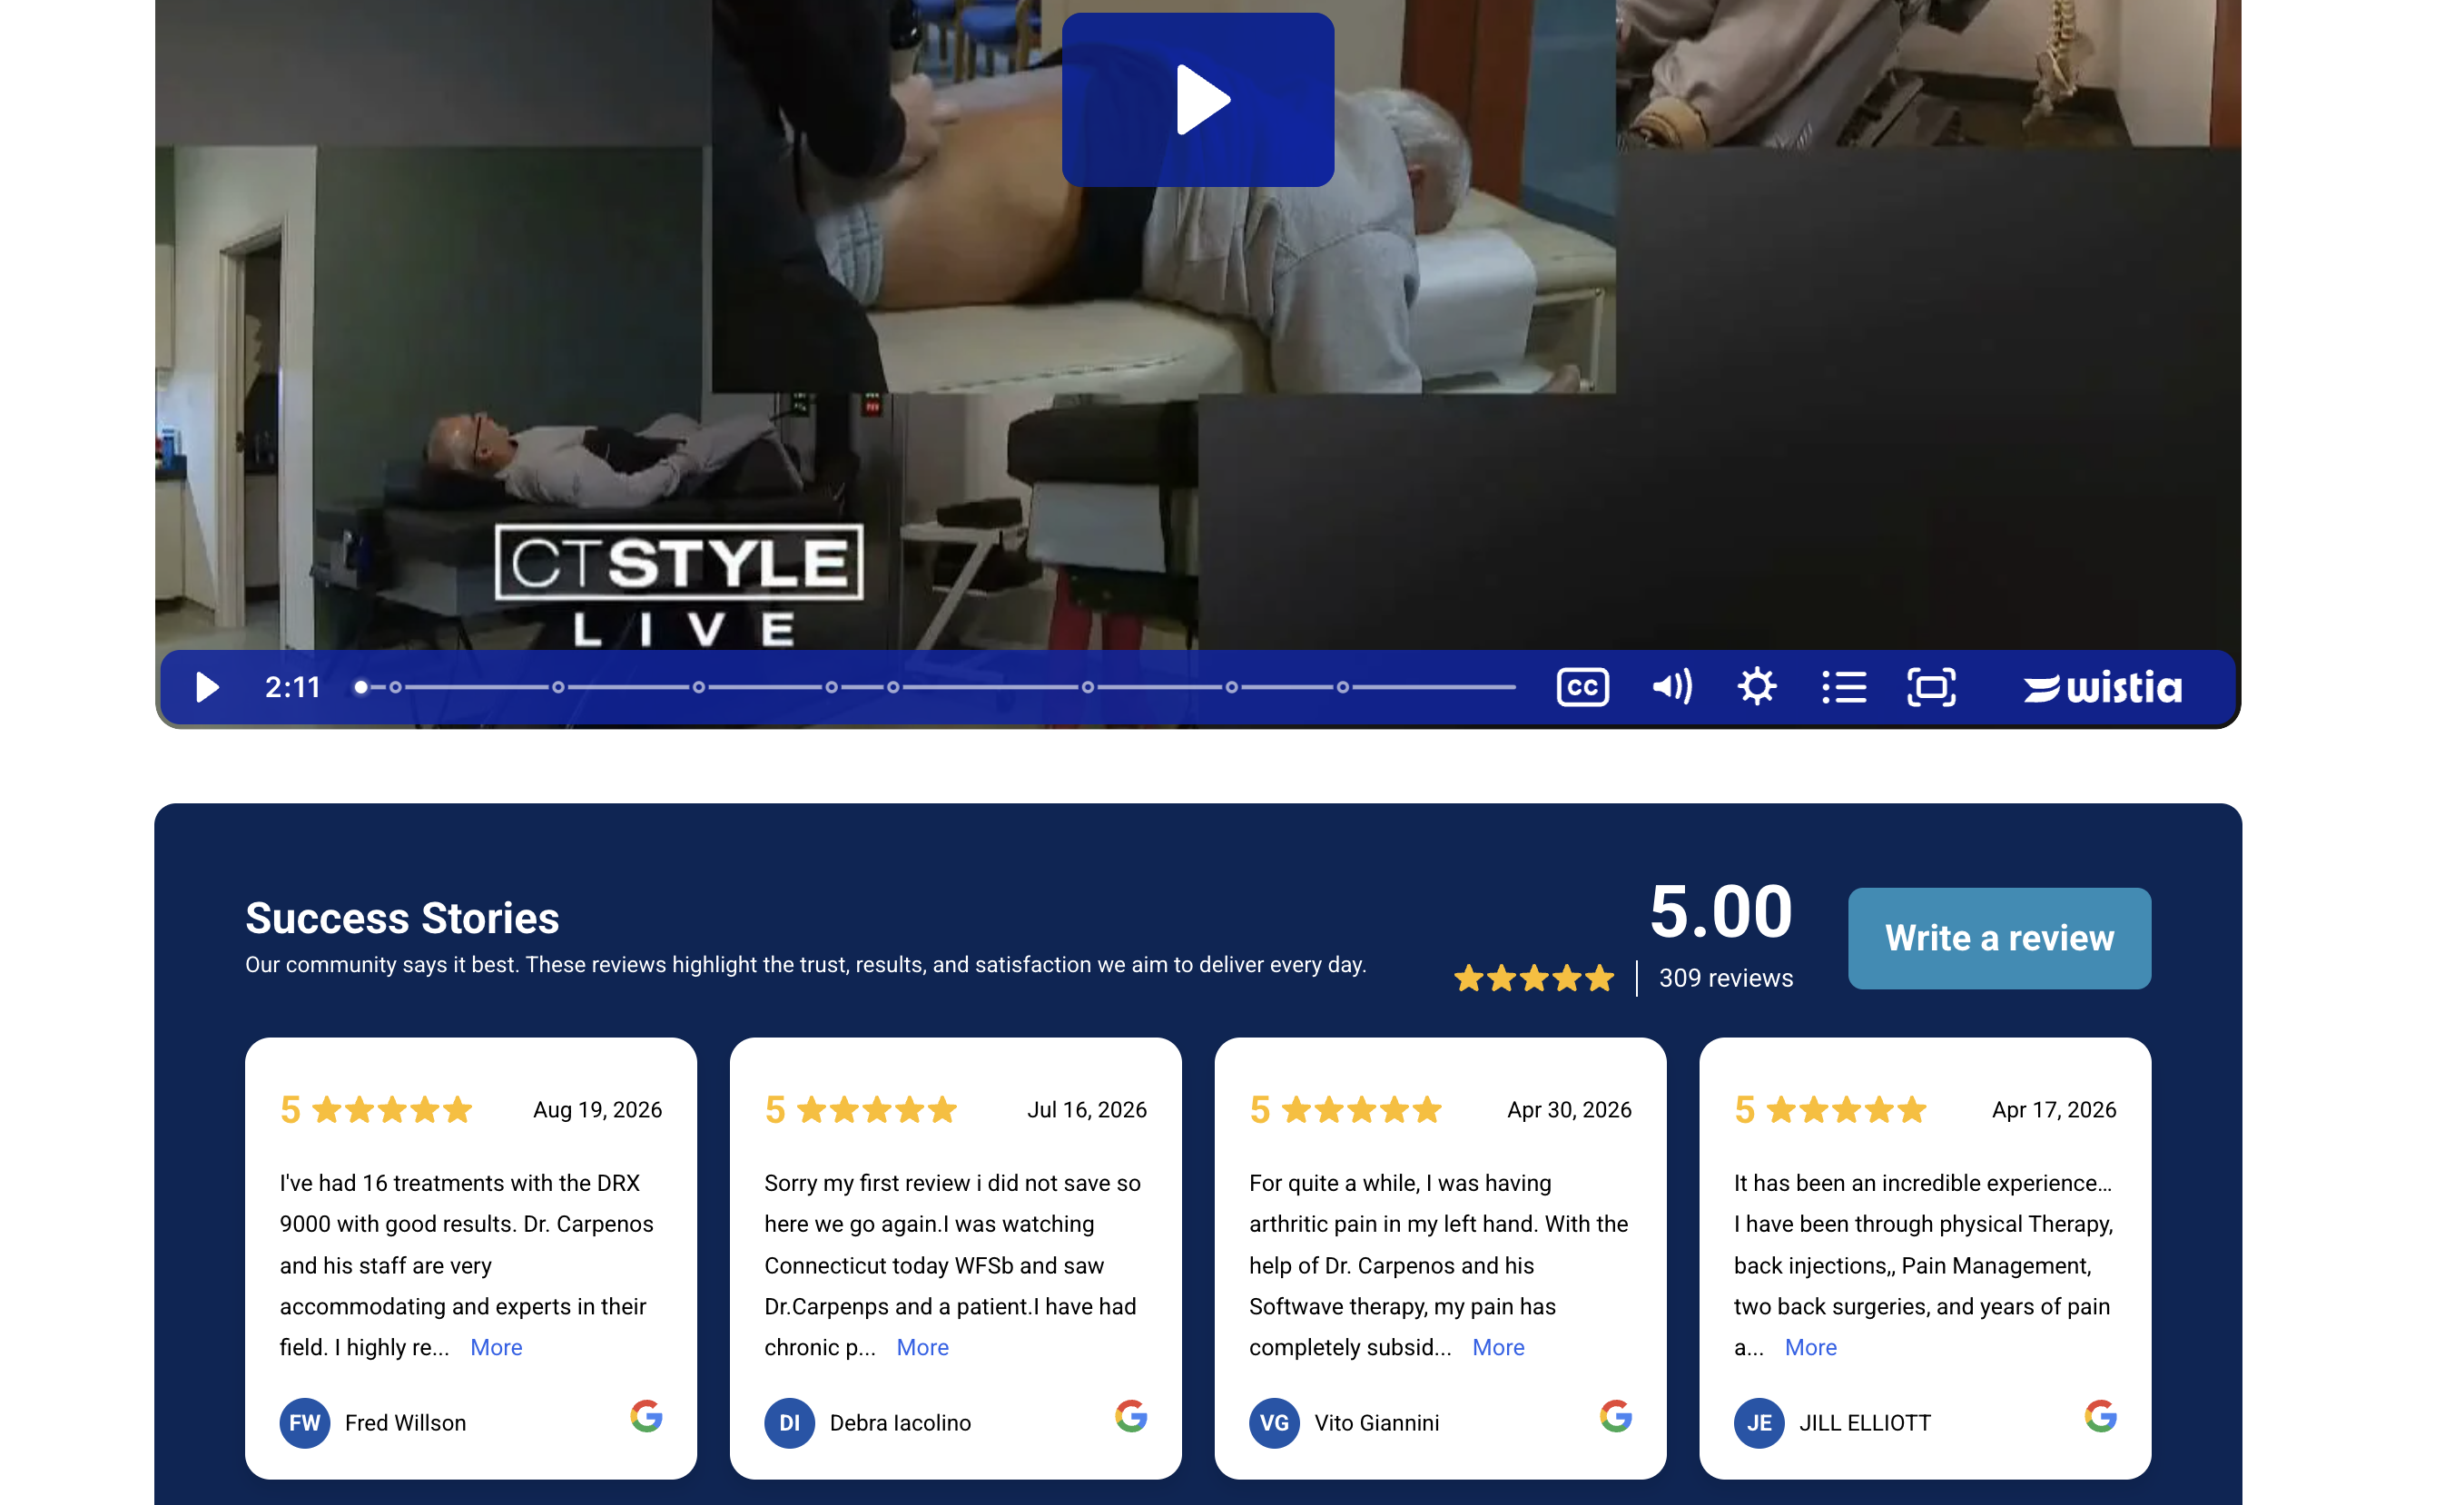Viewport: 2464px width, 1505px height.
Task: Click Google icon on JILL ELLIOTT's review
Action: [2099, 1415]
